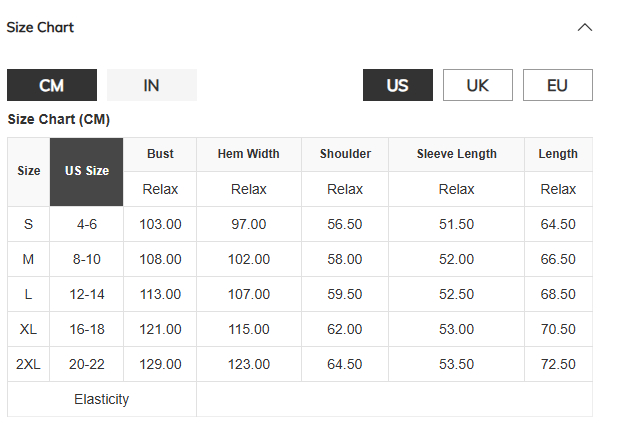Click the Length column header

pos(558,154)
